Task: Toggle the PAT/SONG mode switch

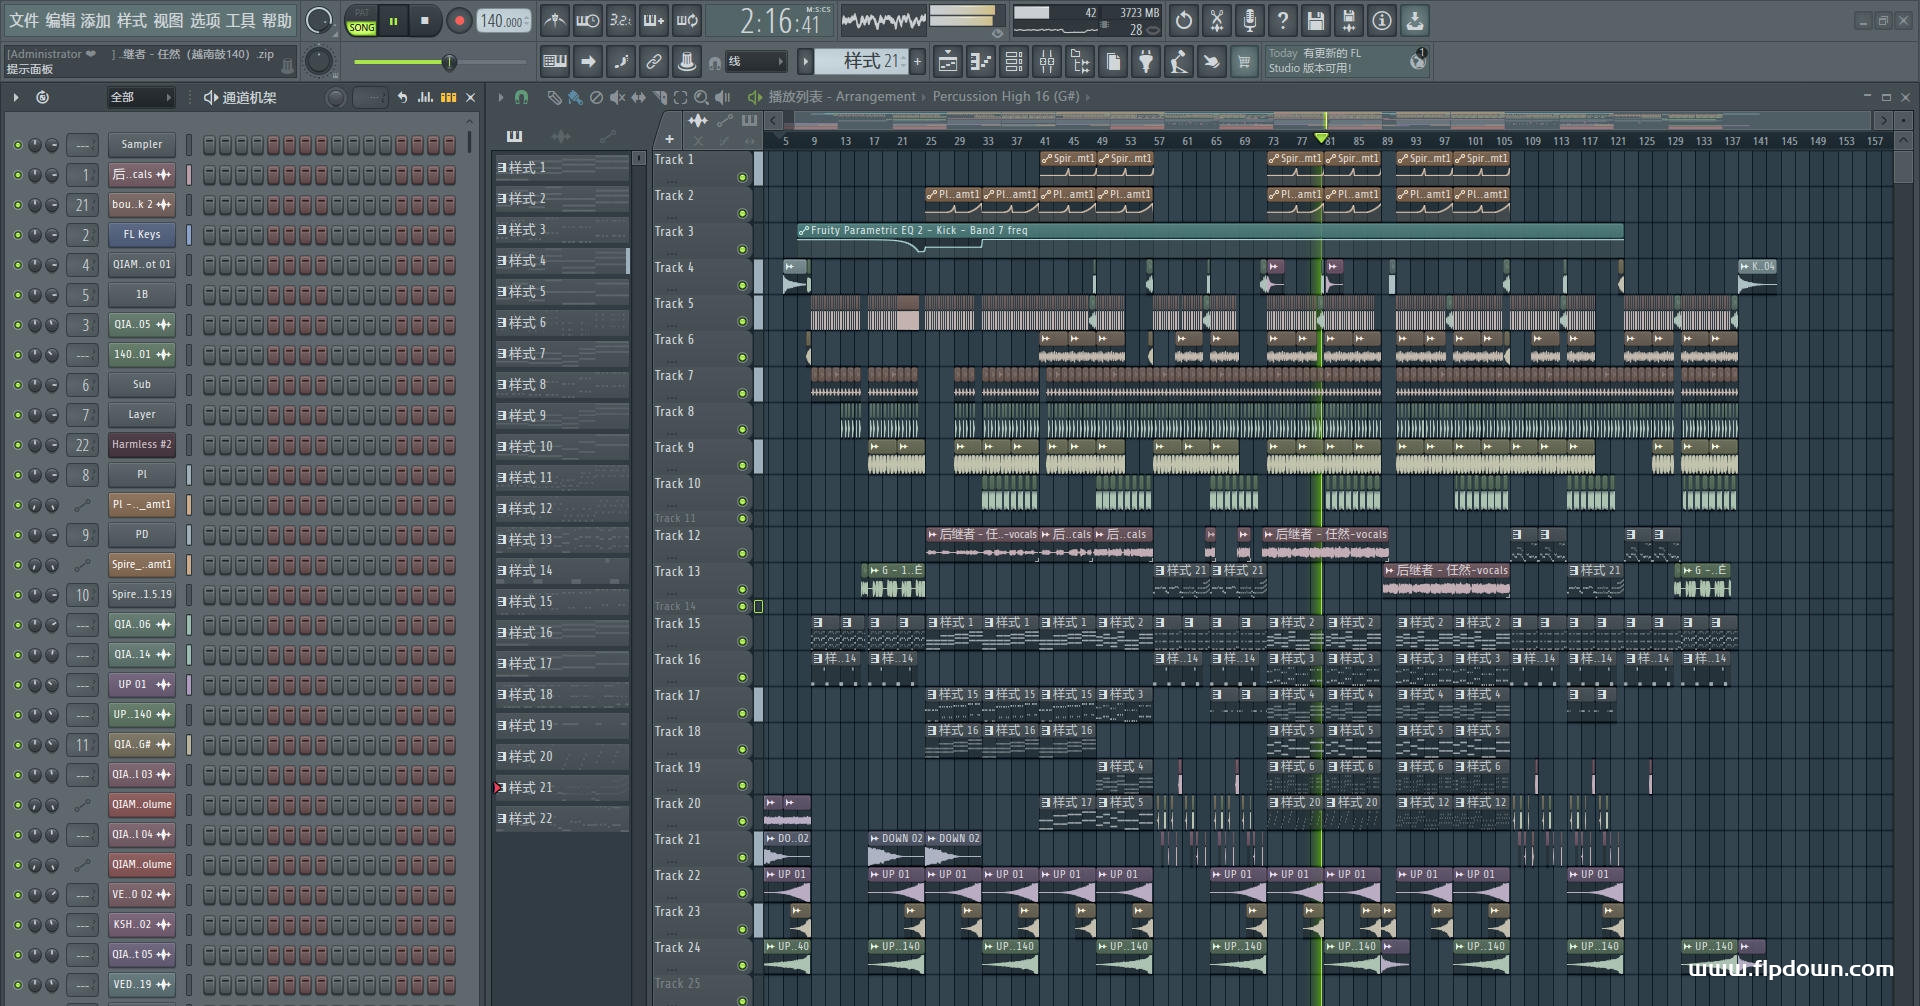Action: pyautogui.click(x=361, y=21)
